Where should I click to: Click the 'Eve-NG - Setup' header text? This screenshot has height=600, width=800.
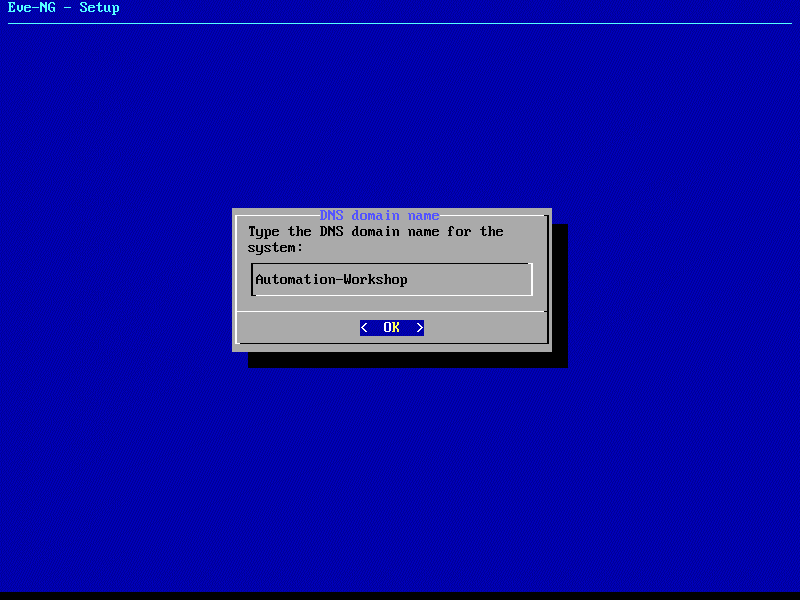[64, 8]
